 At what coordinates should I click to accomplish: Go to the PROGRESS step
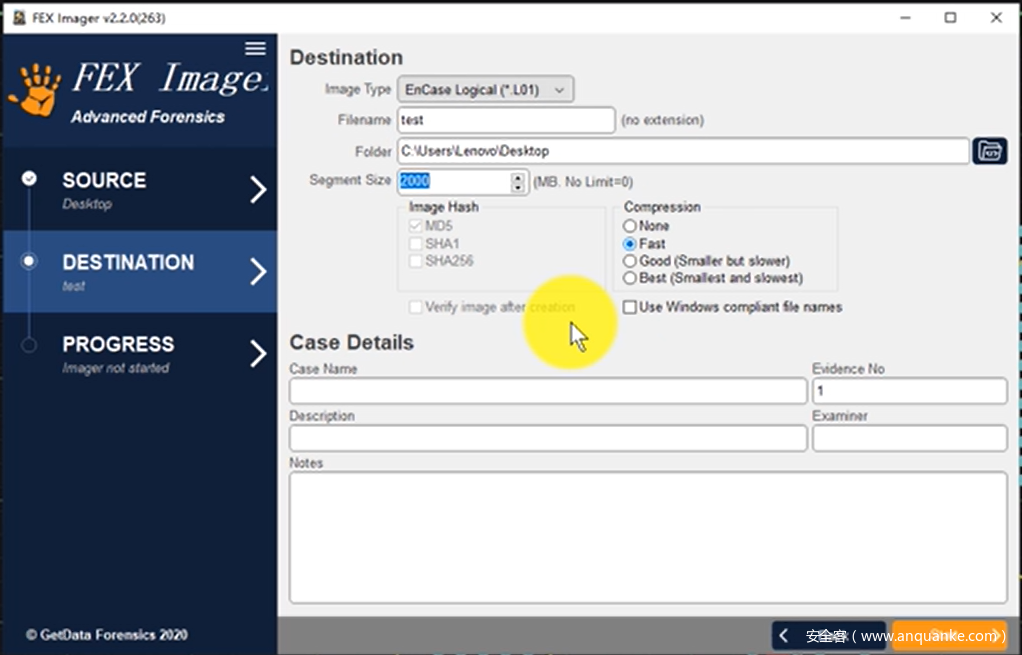coord(140,354)
